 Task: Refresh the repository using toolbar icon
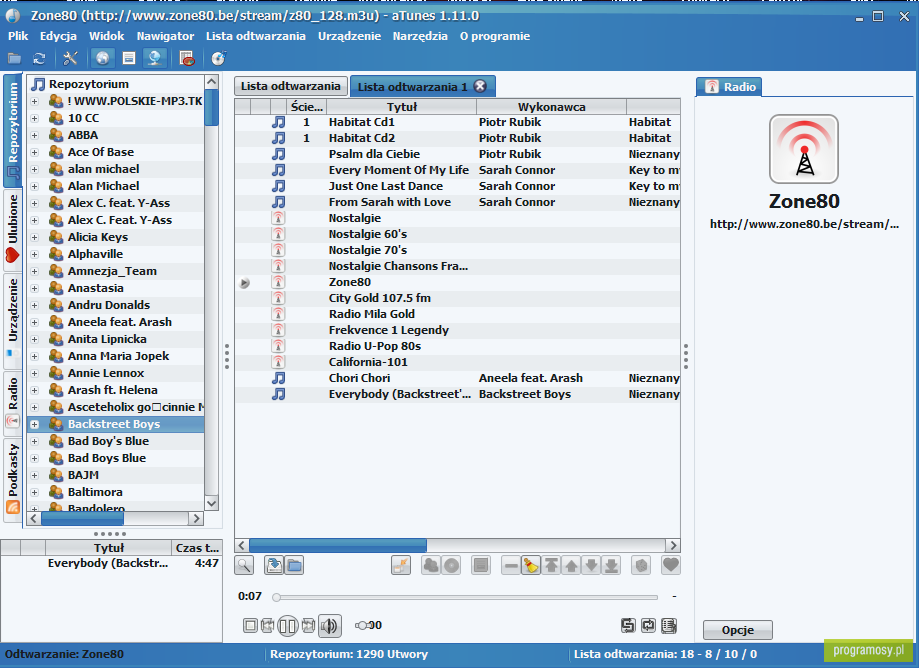(39, 59)
